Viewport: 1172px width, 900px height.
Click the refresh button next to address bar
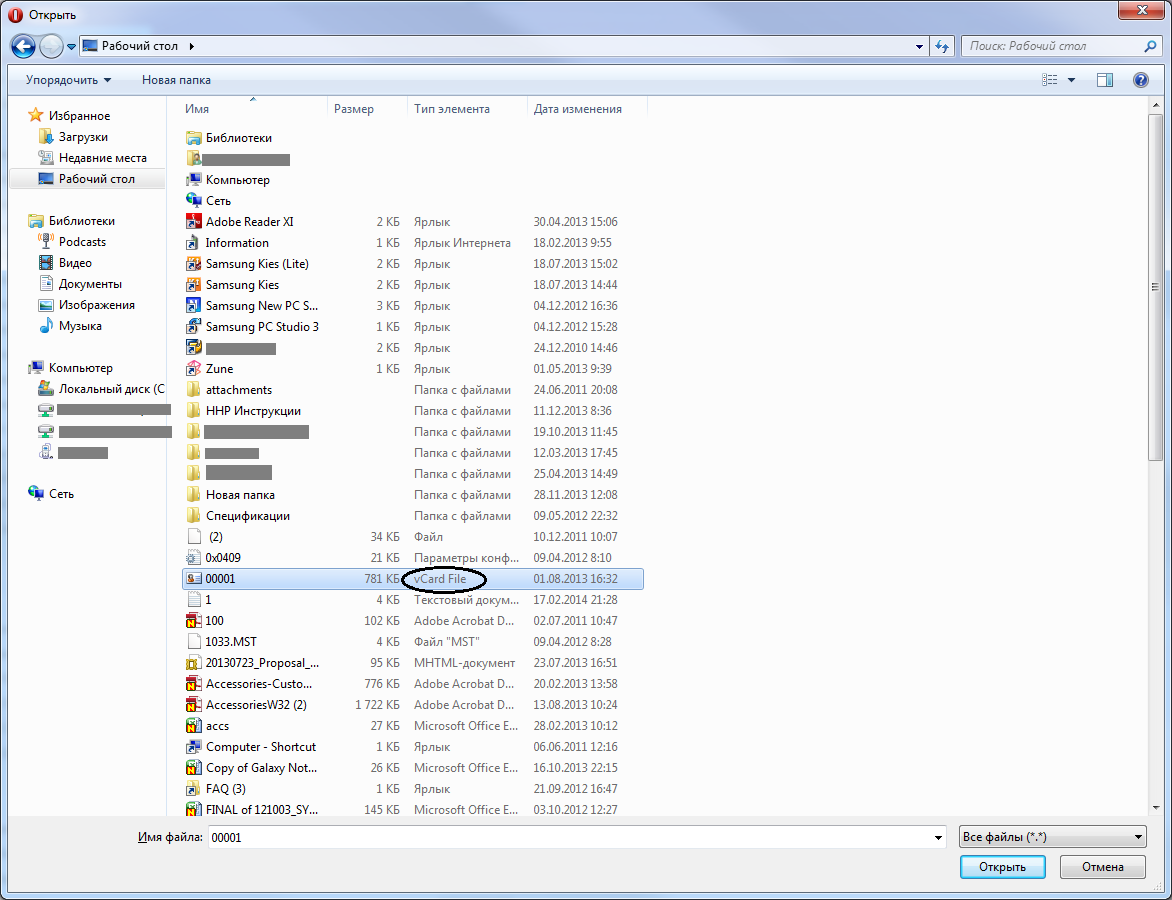click(x=942, y=46)
